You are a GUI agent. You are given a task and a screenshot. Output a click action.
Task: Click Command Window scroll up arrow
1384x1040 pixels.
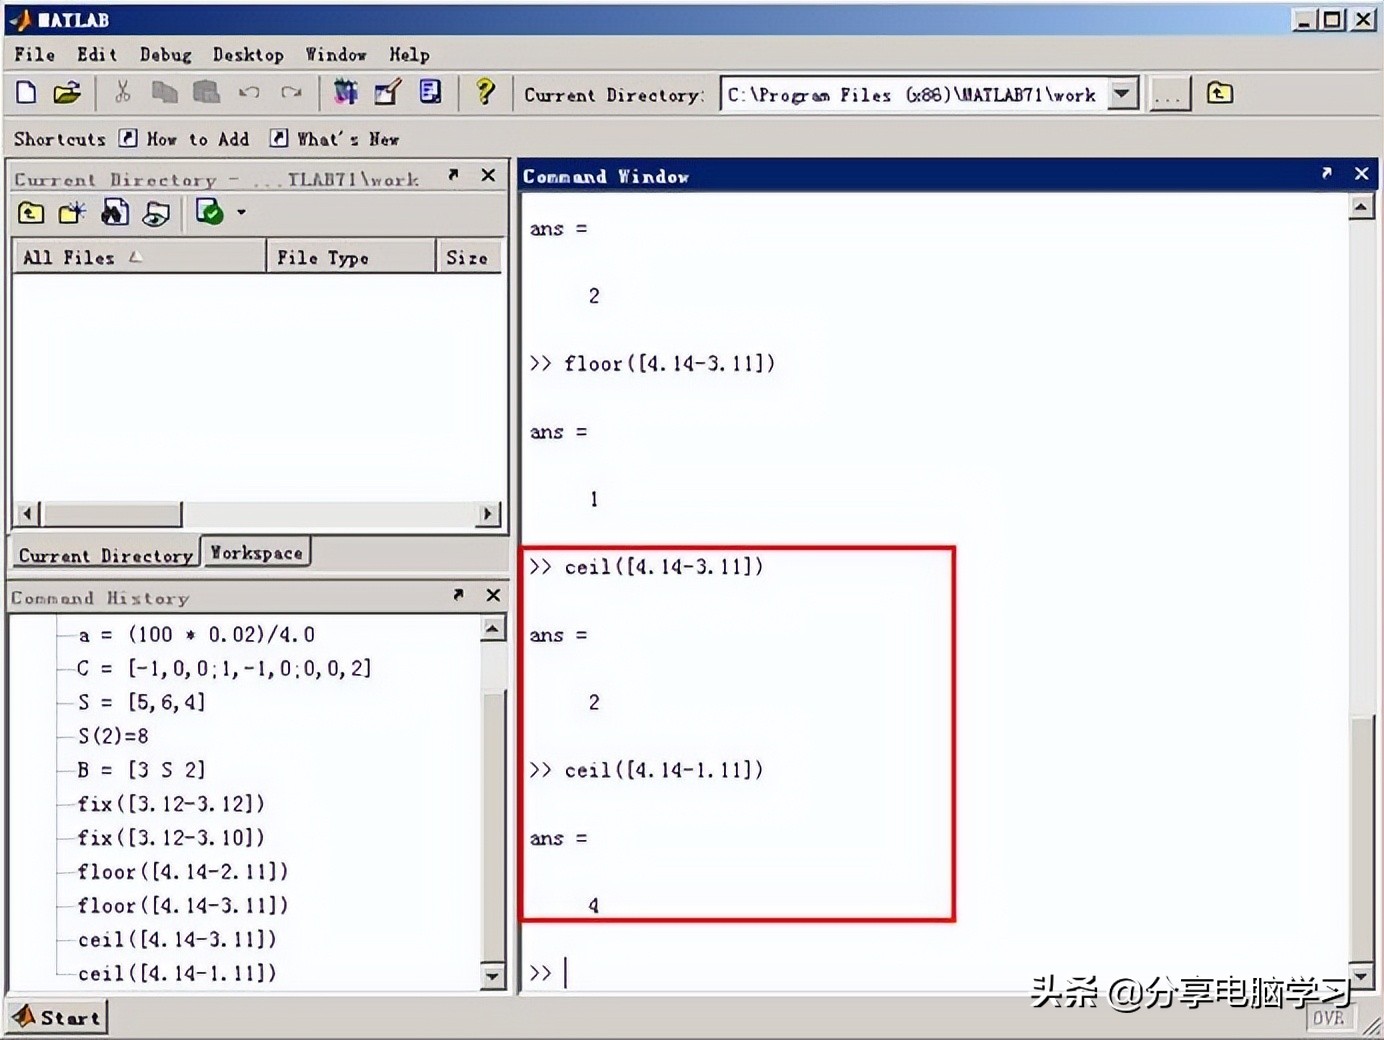point(1361,208)
